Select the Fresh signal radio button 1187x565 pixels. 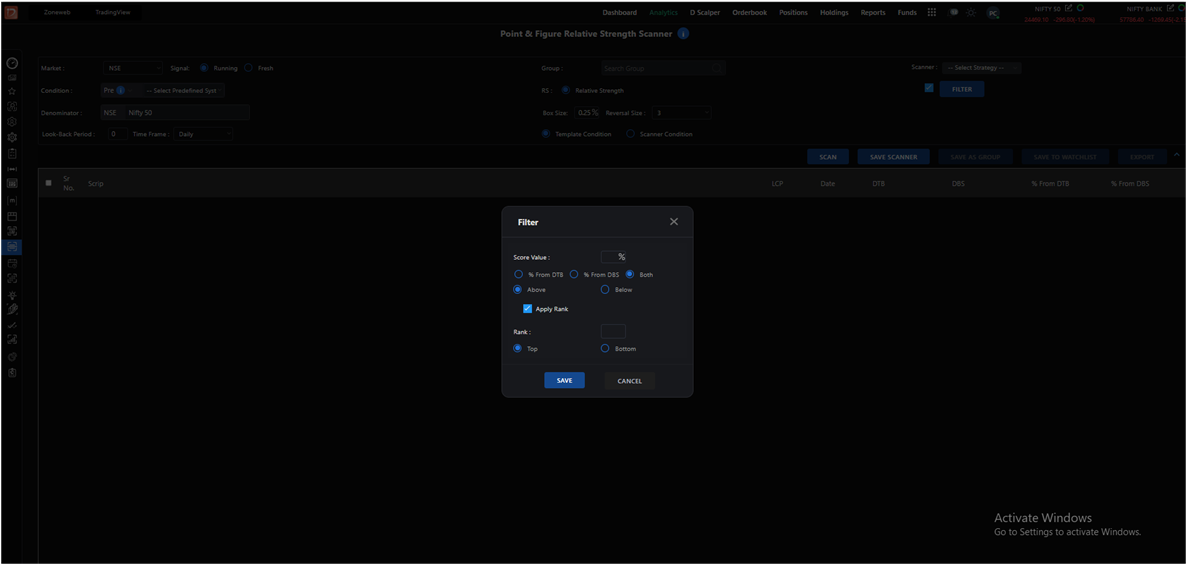tap(248, 68)
